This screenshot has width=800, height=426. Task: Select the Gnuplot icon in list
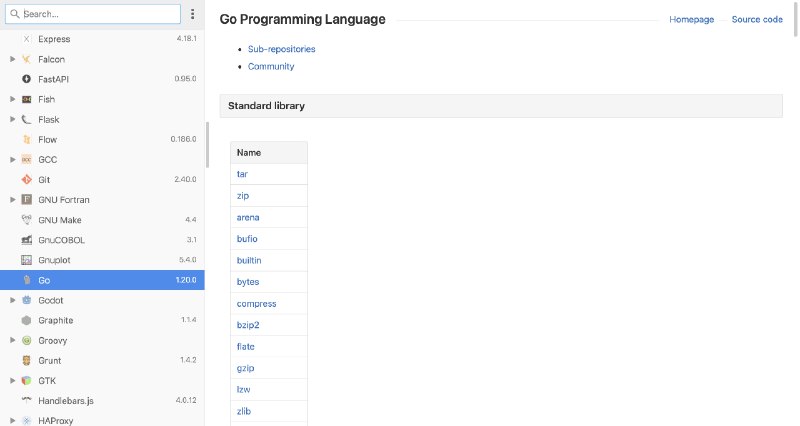pos(27,260)
